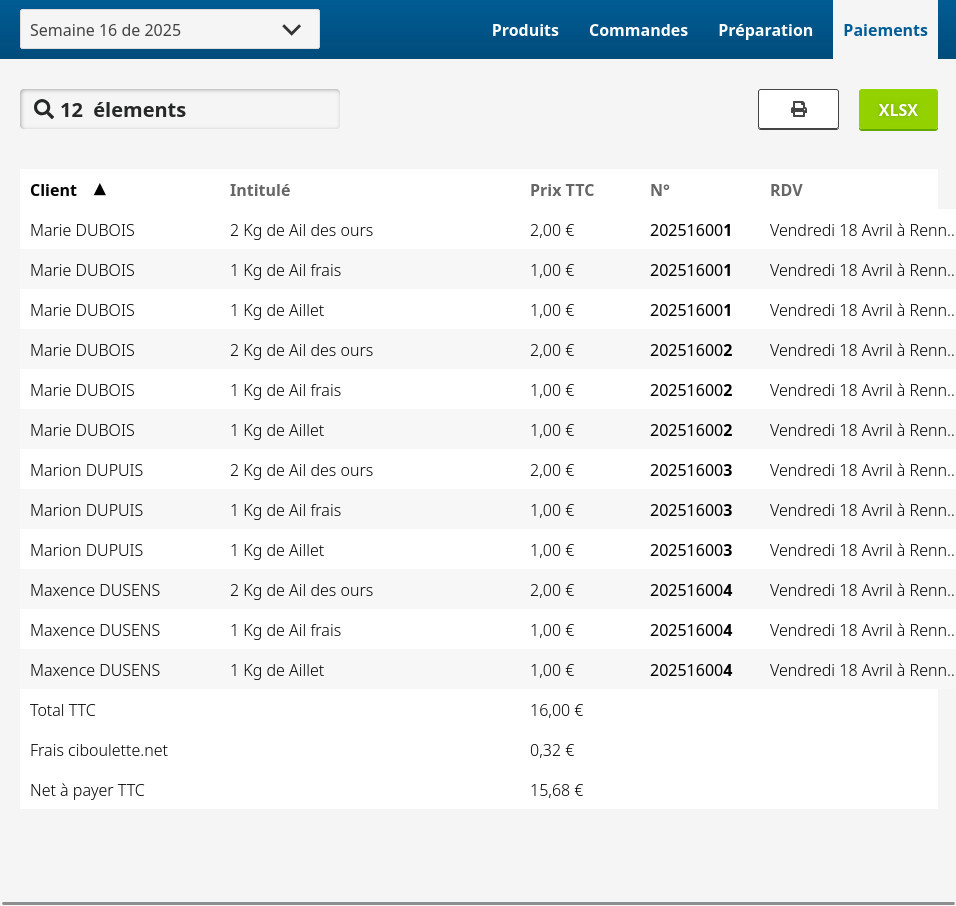Click order number 202516002 in the Ail des ours row

[691, 350]
